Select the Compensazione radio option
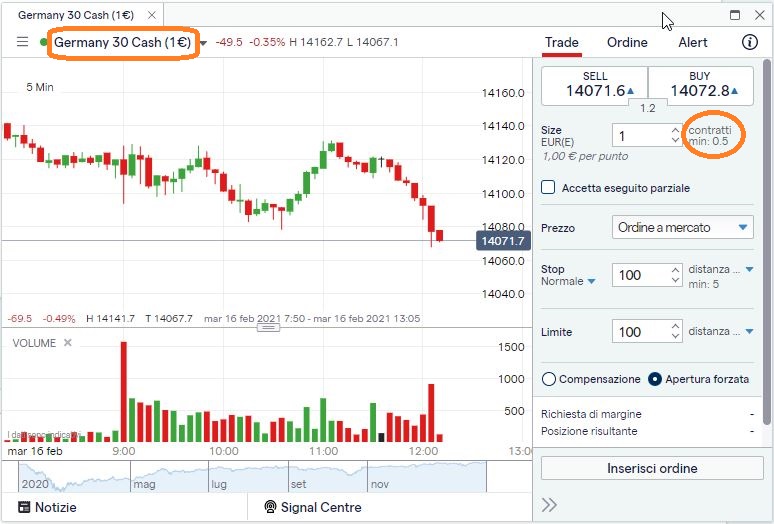774x524 pixels. 548,379
